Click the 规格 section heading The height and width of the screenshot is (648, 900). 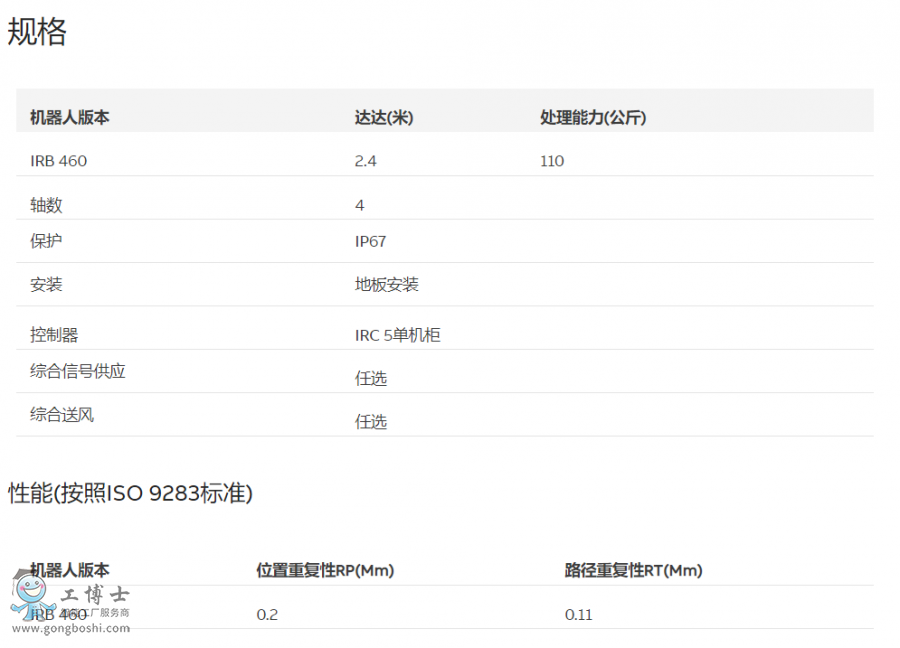(37, 31)
